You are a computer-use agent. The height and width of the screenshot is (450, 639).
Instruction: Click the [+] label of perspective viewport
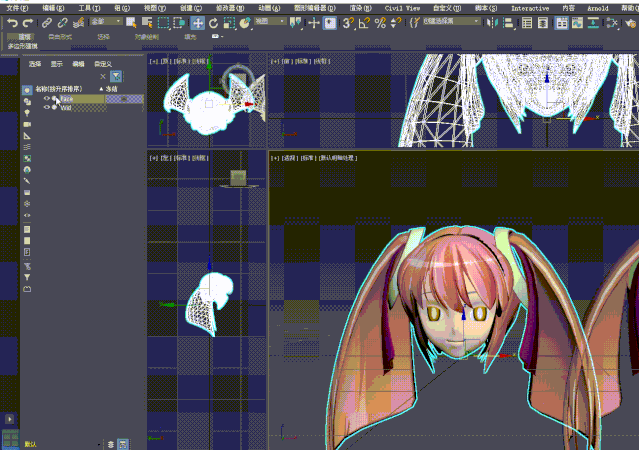(x=275, y=158)
